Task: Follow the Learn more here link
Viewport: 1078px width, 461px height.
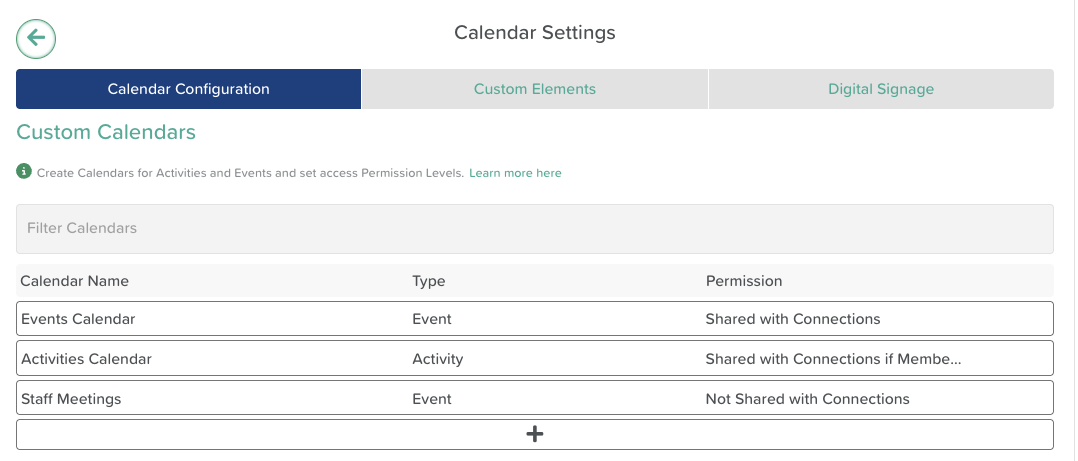Action: (x=515, y=173)
